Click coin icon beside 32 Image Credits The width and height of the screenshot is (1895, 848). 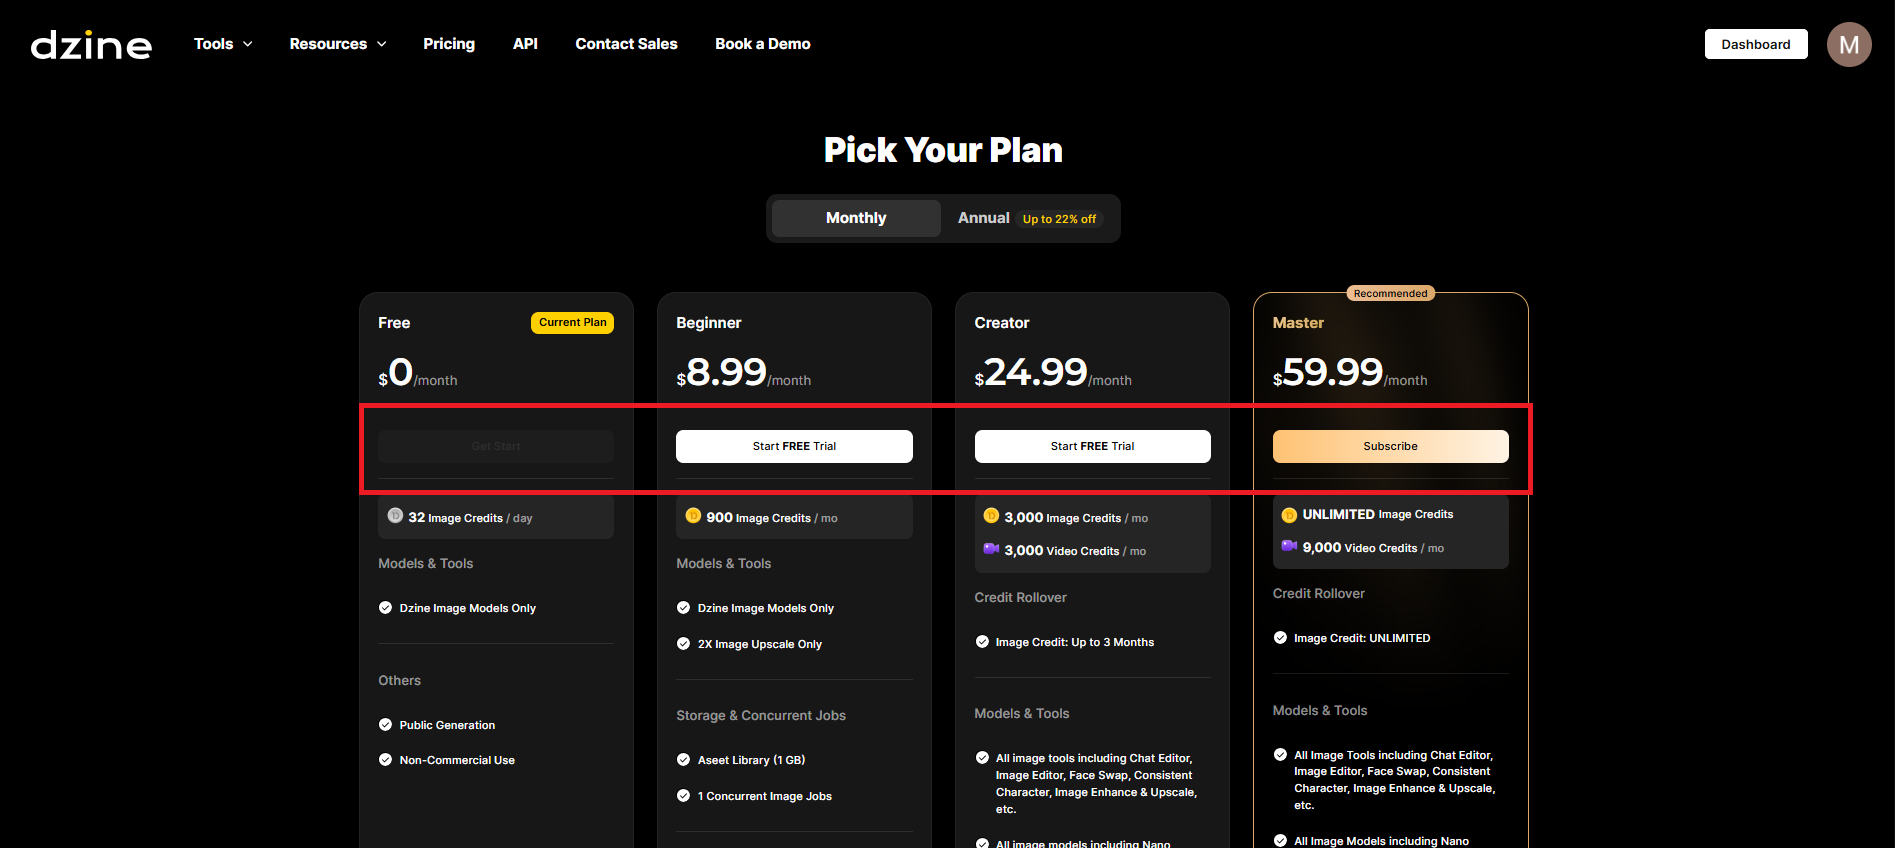[395, 516]
